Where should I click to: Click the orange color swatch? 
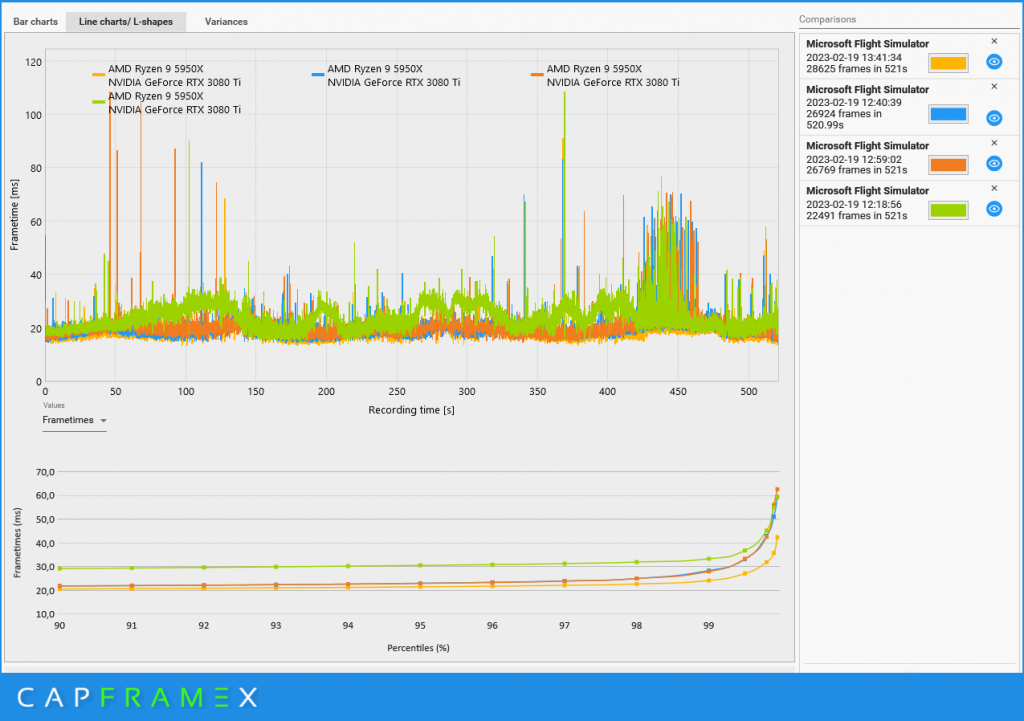(948, 165)
